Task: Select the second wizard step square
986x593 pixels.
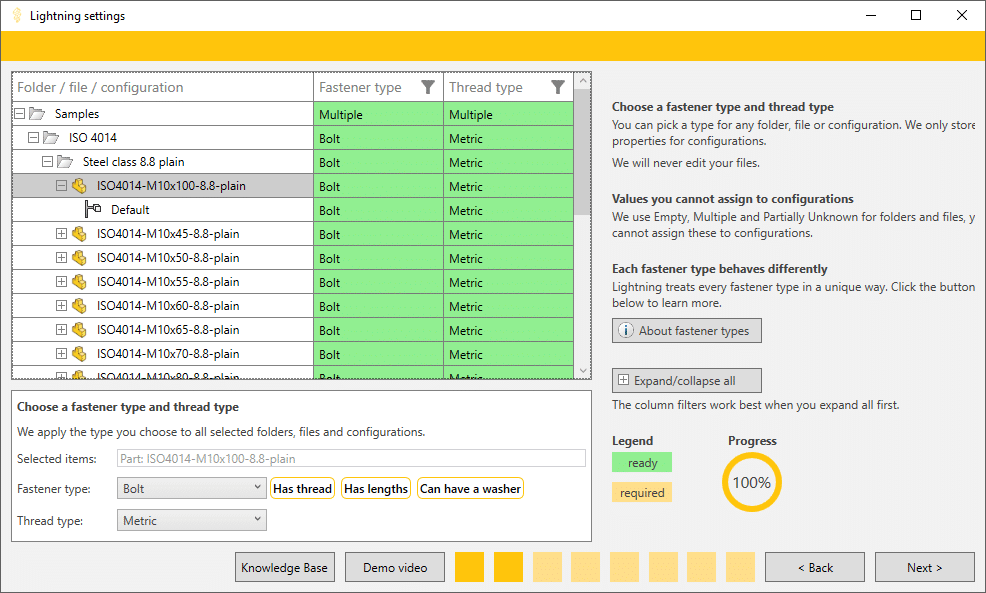Action: 508,567
